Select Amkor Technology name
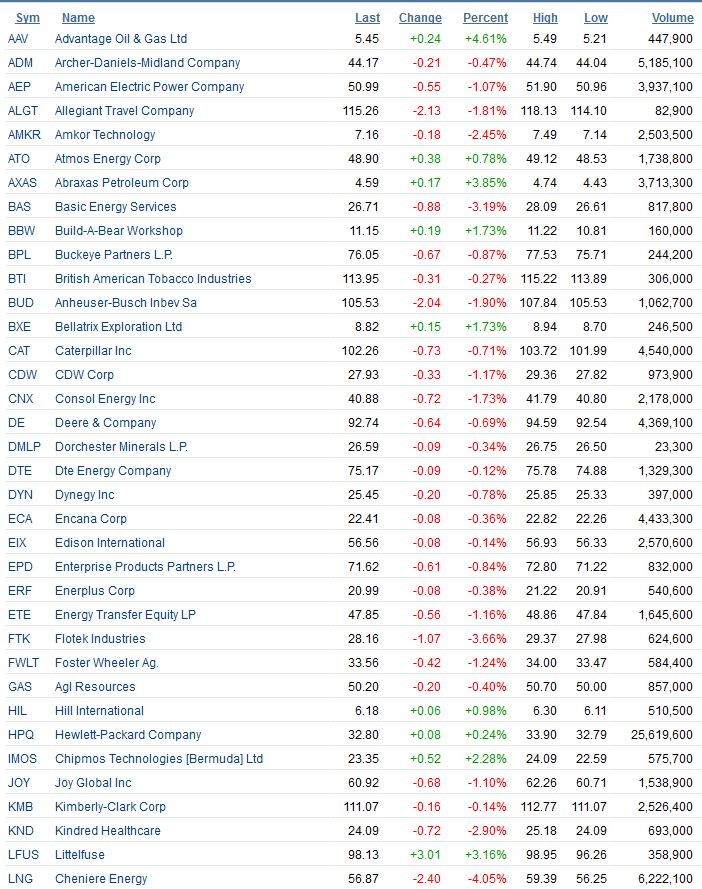The image size is (702, 889). click(105, 134)
